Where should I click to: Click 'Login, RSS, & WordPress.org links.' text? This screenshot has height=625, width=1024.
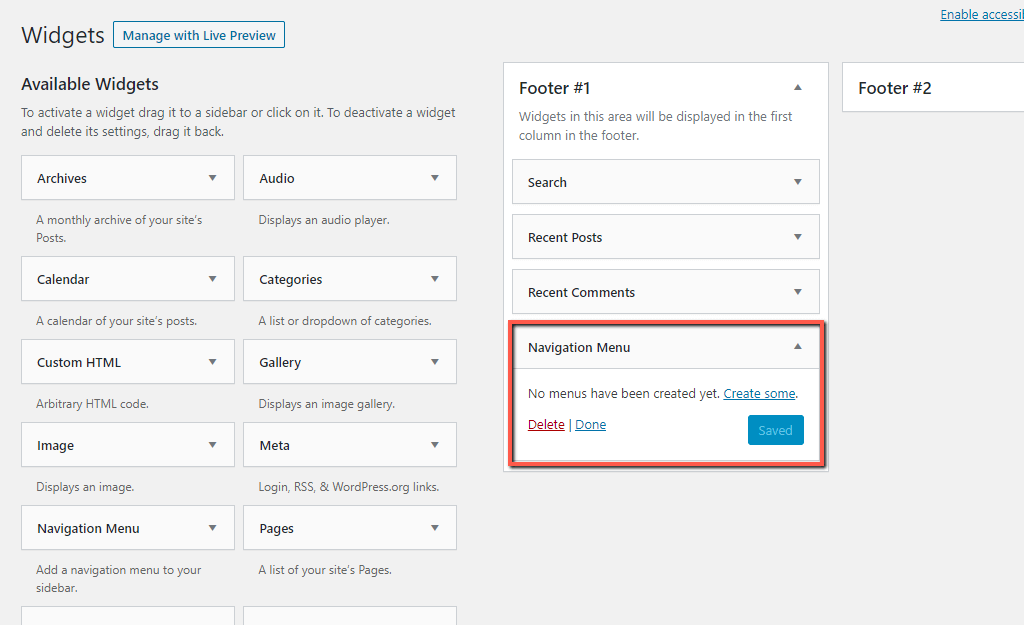[349, 487]
